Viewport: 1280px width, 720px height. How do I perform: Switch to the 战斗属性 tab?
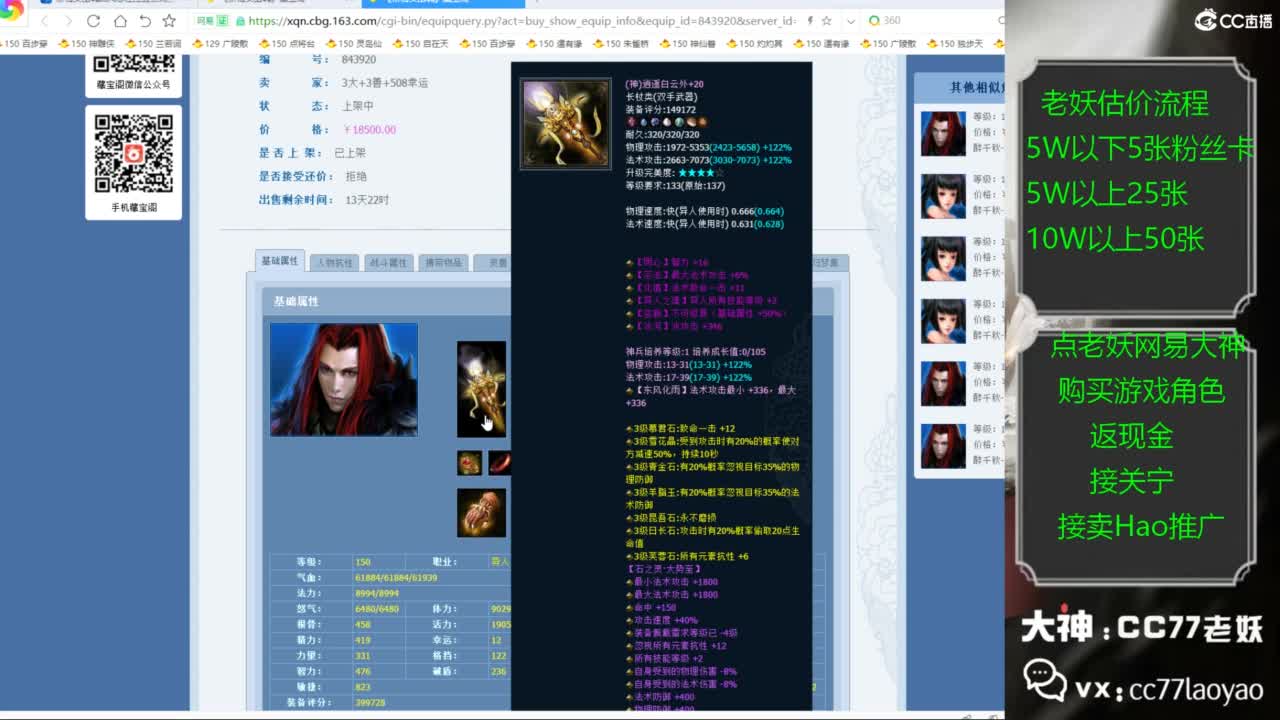click(x=388, y=263)
